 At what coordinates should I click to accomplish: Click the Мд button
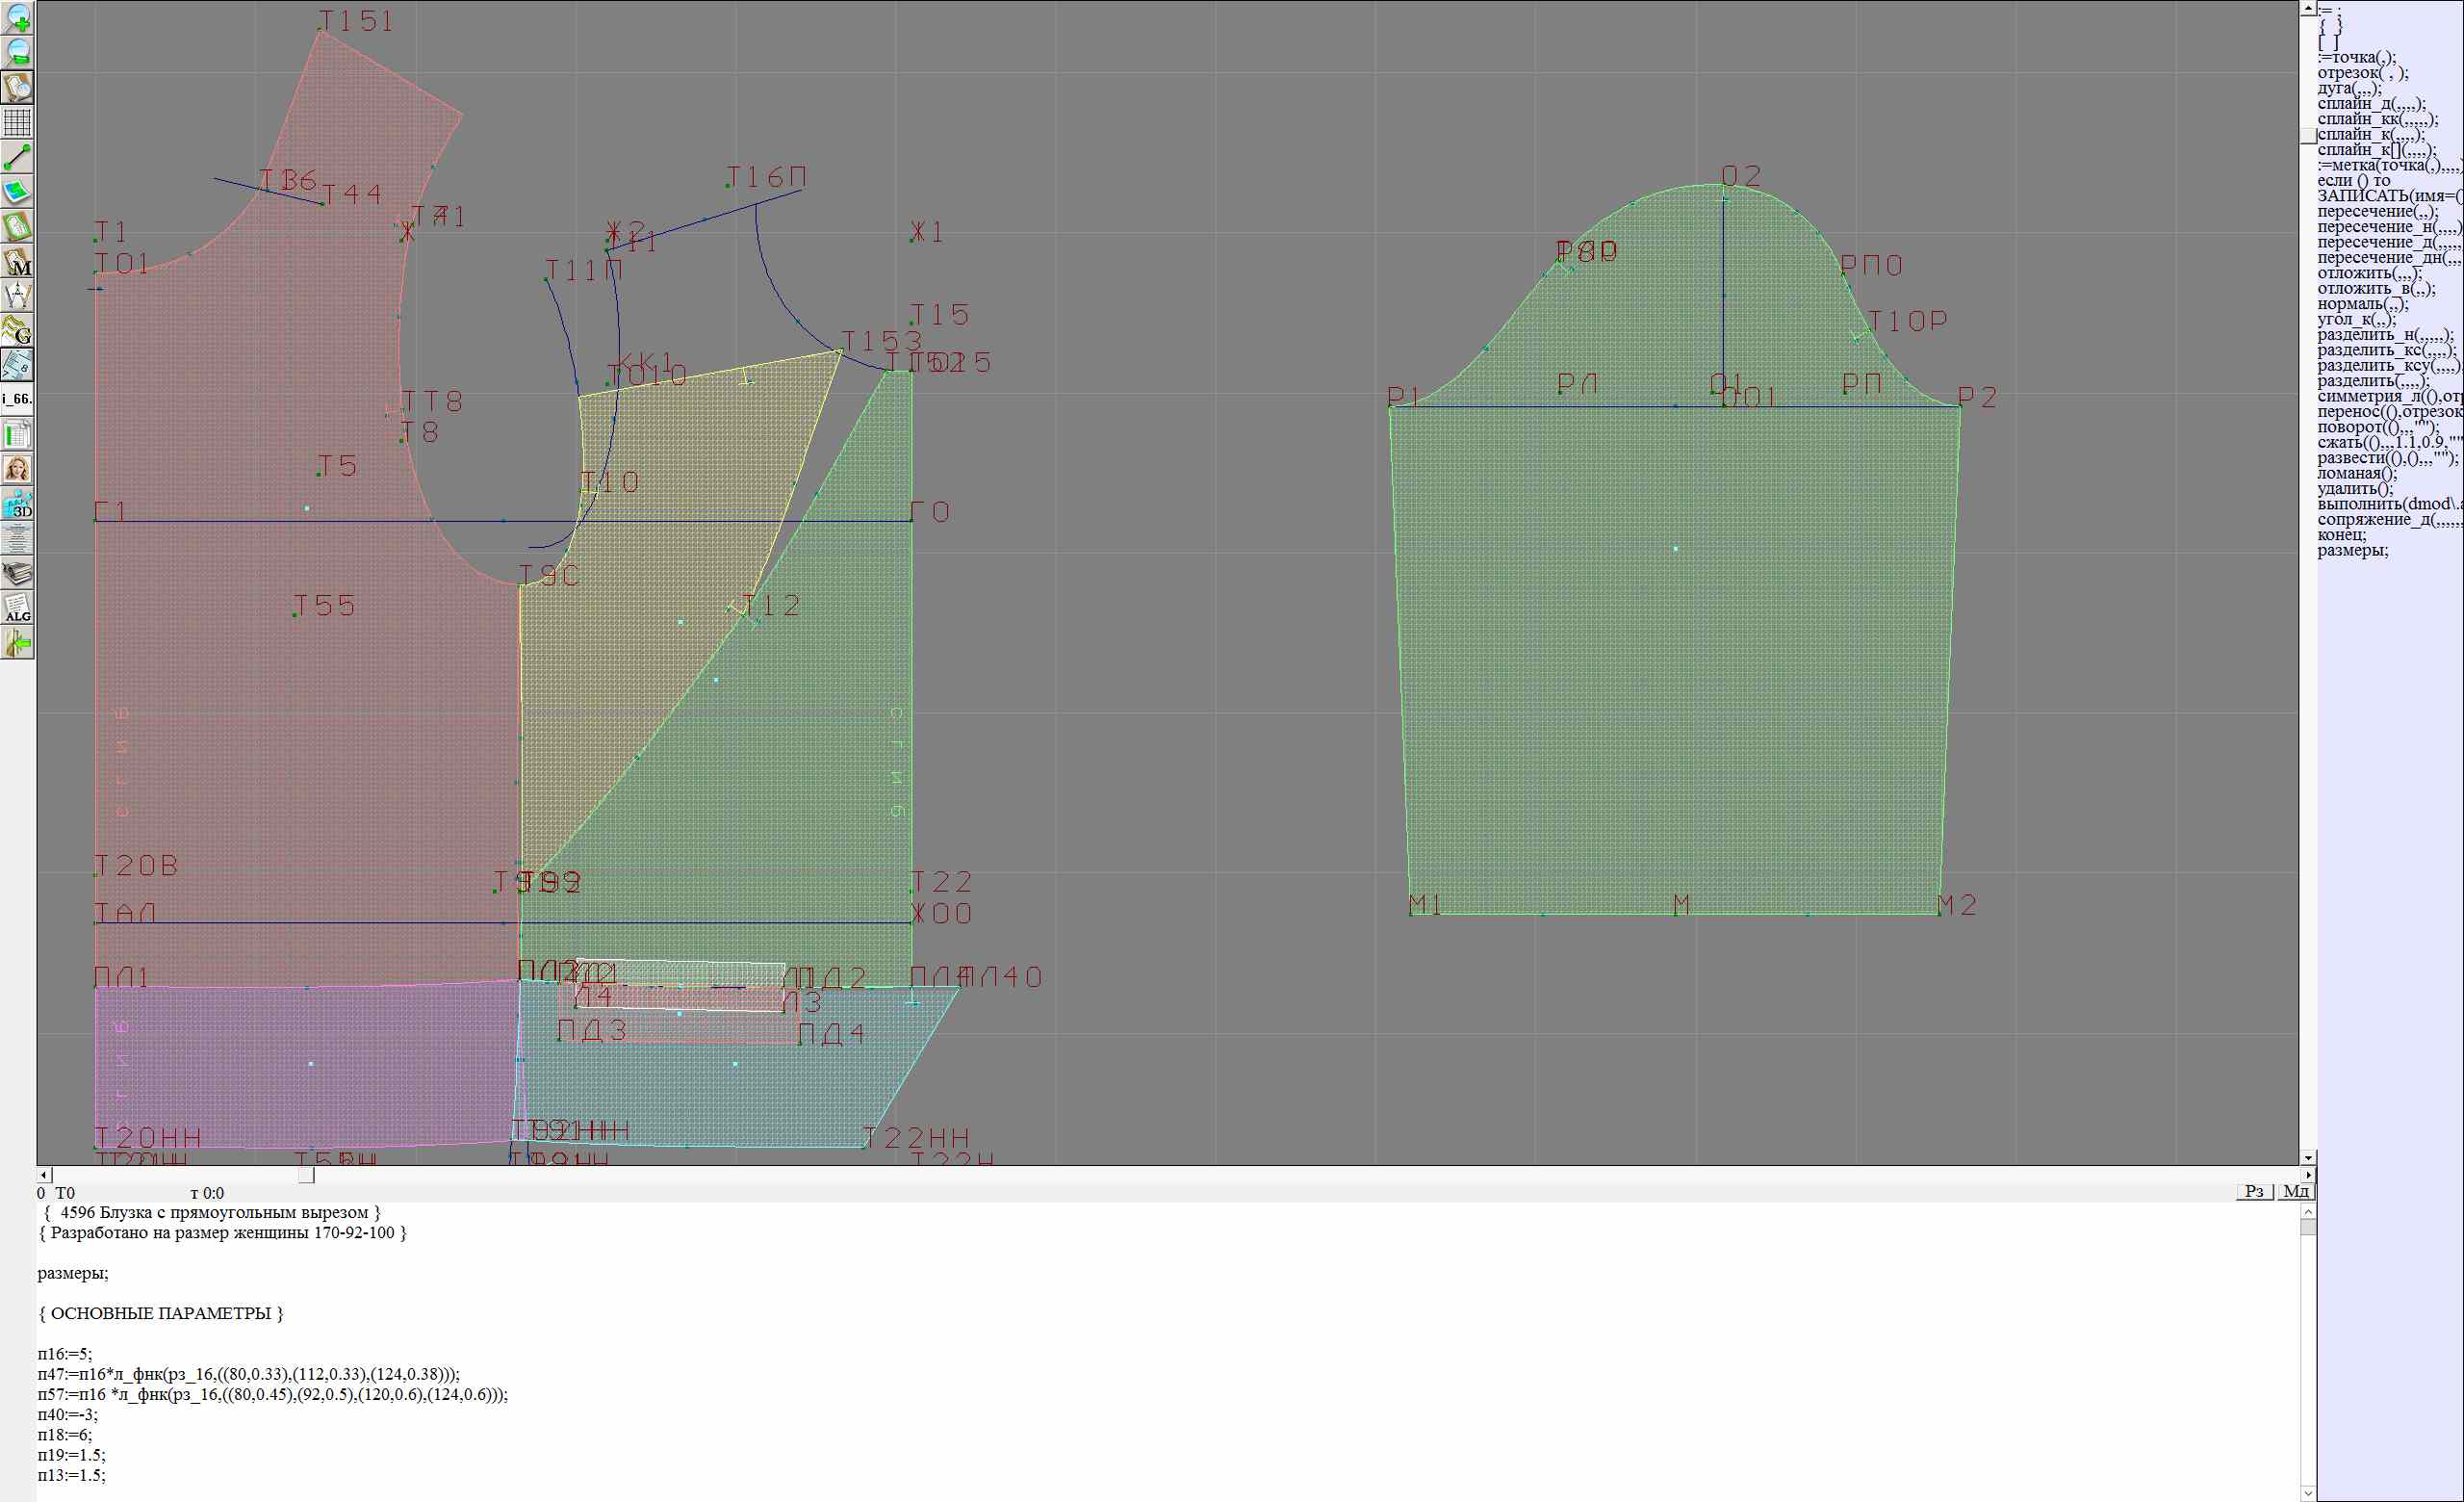(x=2296, y=1191)
